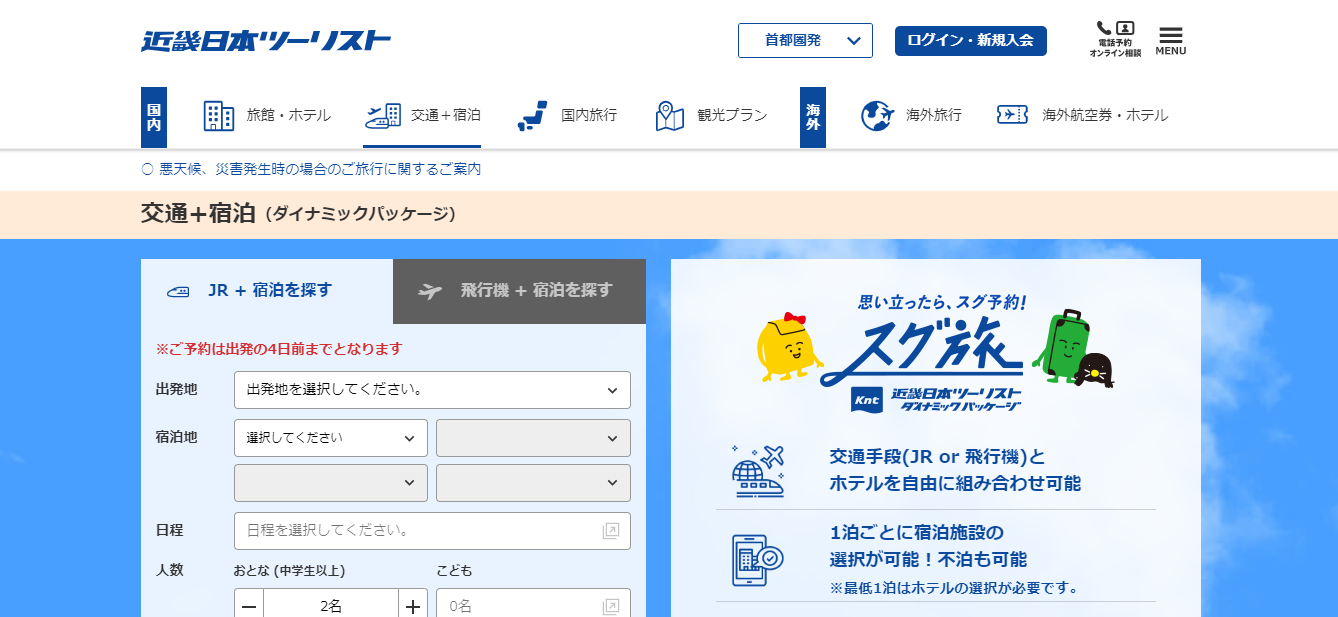Screen dimensions: 1338x617
Task: Open the hamburger MENU icon
Action: click(1170, 40)
